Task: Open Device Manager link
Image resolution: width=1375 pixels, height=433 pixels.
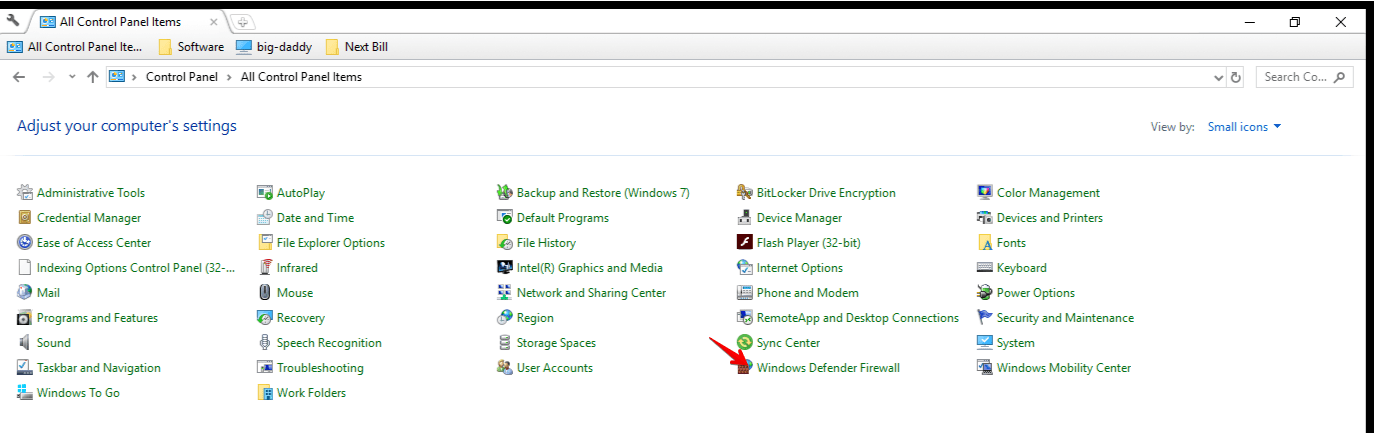Action: pyautogui.click(x=799, y=218)
